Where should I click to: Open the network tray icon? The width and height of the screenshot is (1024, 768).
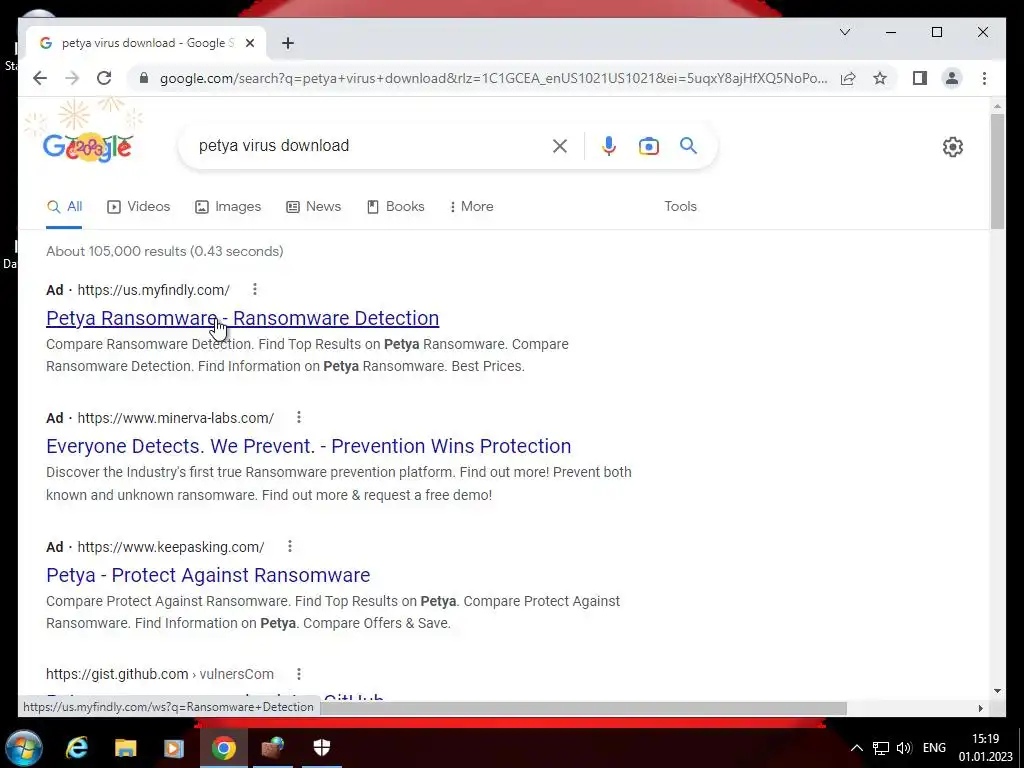coord(881,748)
